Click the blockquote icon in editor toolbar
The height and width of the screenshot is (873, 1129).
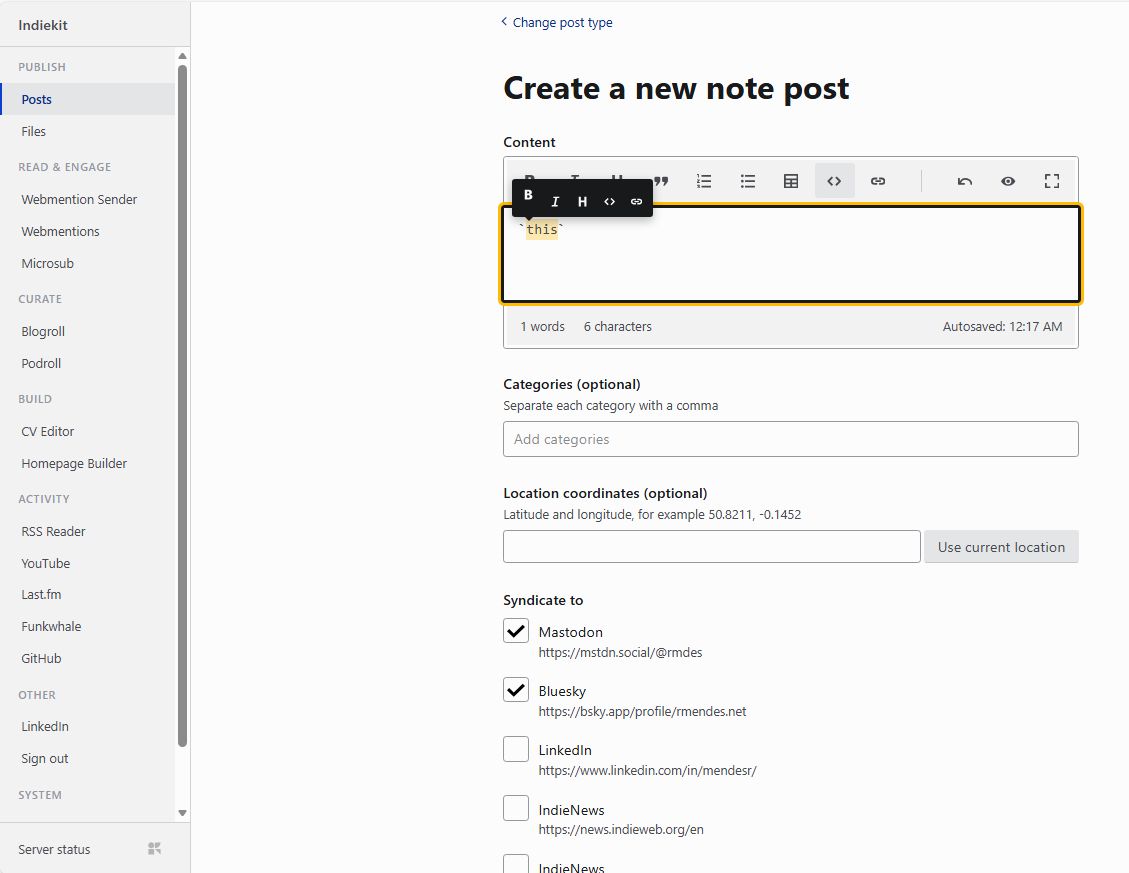point(661,181)
